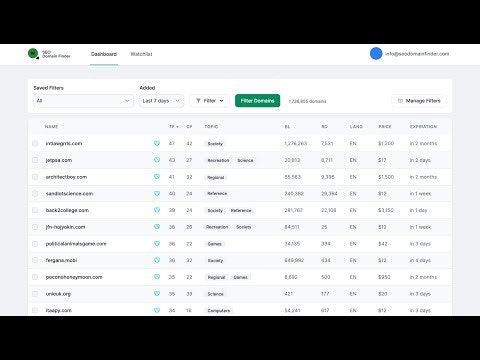
Task: Click the icon beside Manage Filters
Action: pos(400,101)
